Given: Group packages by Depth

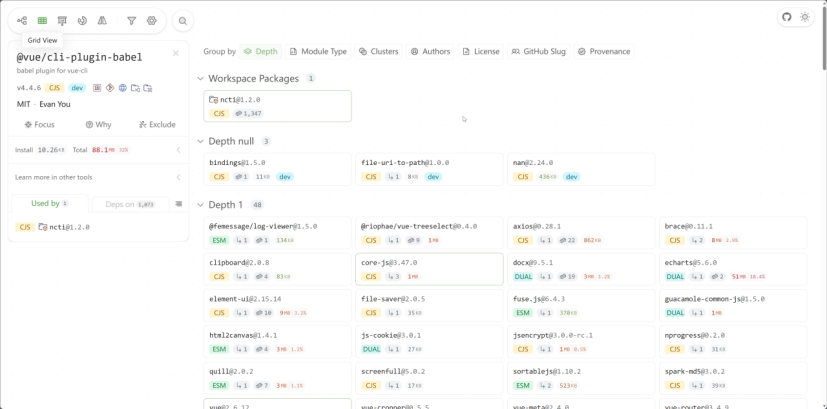Looking at the screenshot, I should [x=261, y=51].
